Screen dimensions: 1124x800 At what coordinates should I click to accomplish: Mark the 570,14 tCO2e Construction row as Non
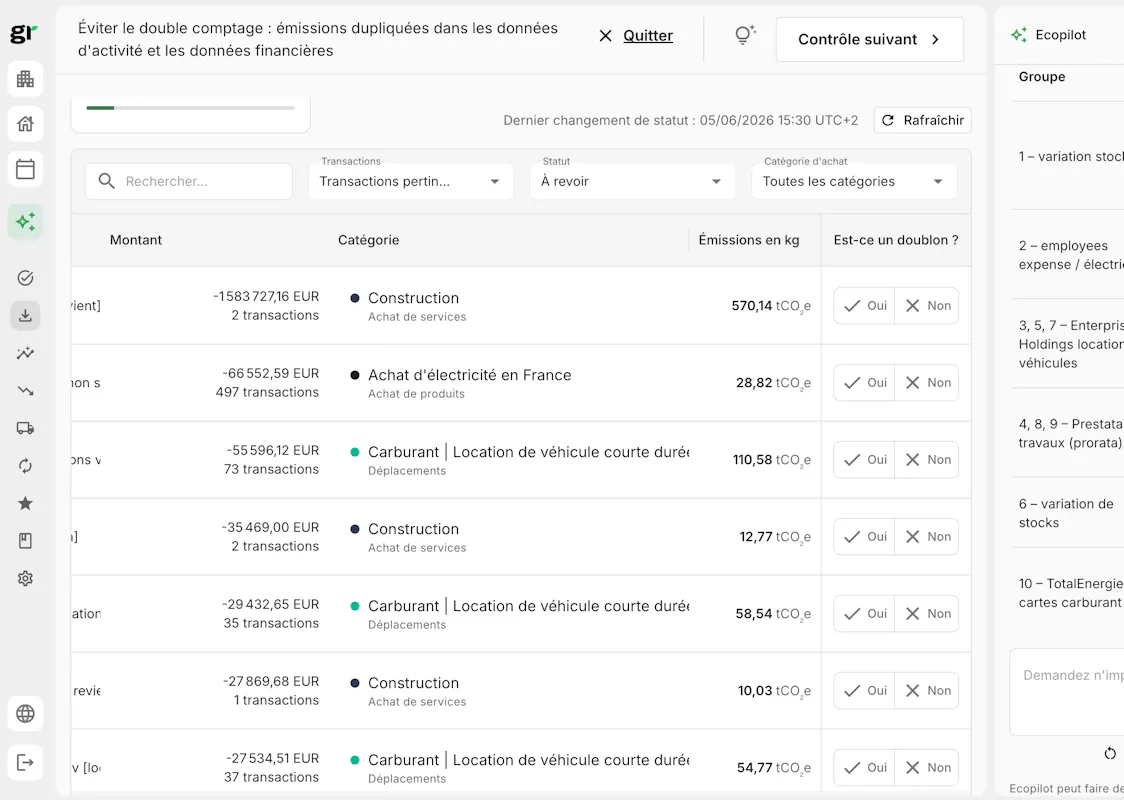point(927,306)
